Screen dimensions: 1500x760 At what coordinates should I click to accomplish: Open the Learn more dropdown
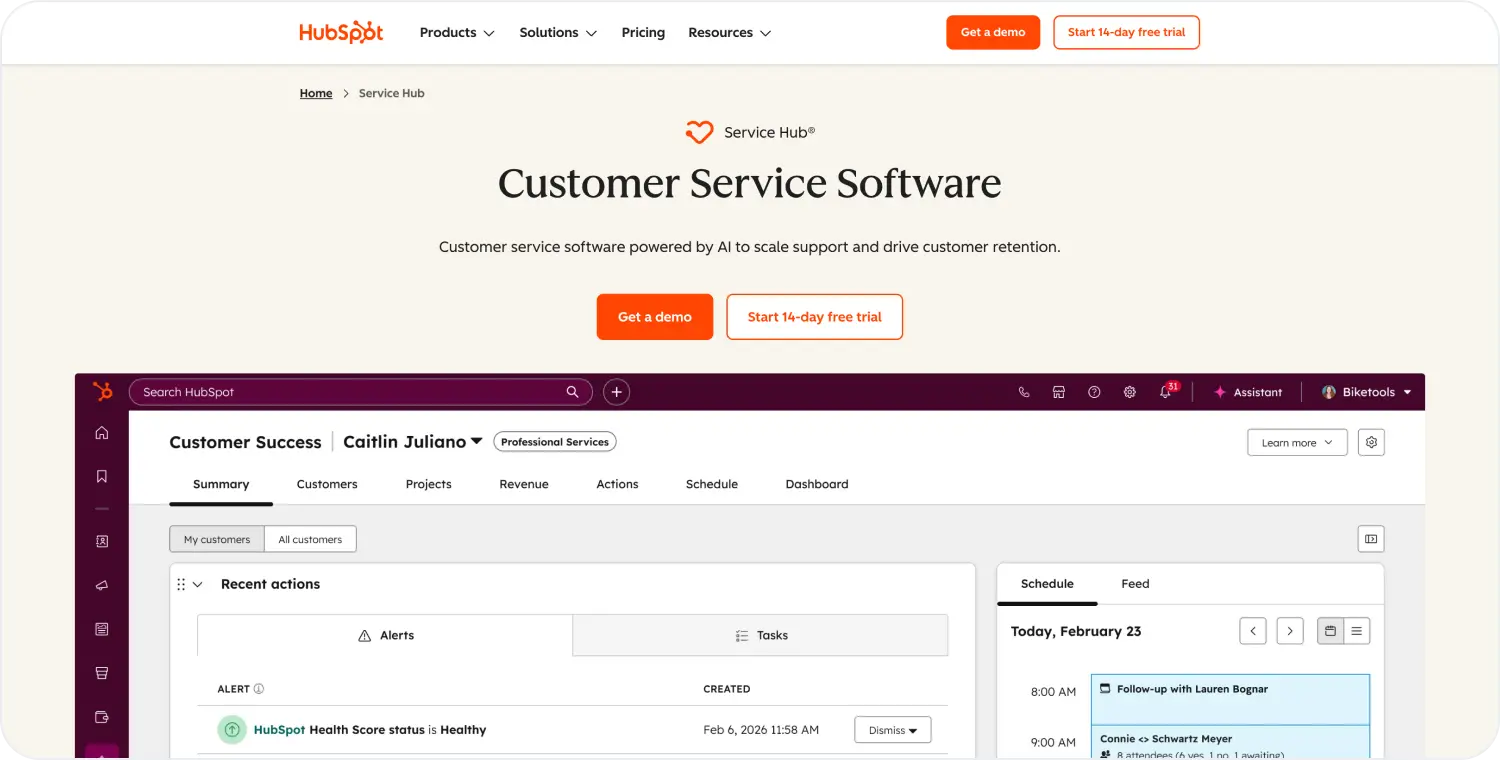pos(1297,442)
